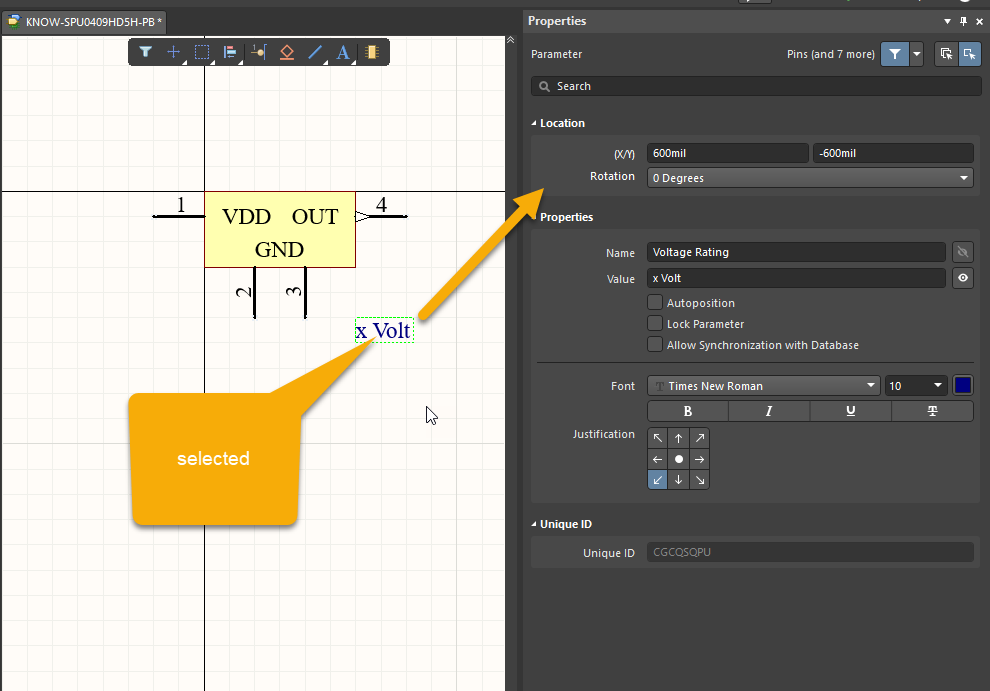Click the Search field in Properties panel
This screenshot has height=691, width=990.
pos(756,86)
